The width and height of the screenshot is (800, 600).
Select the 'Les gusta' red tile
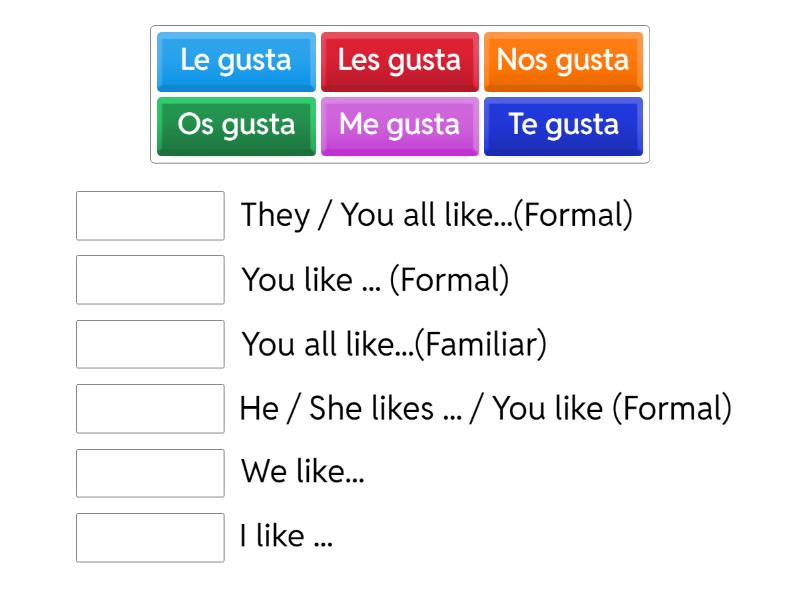[x=399, y=61]
